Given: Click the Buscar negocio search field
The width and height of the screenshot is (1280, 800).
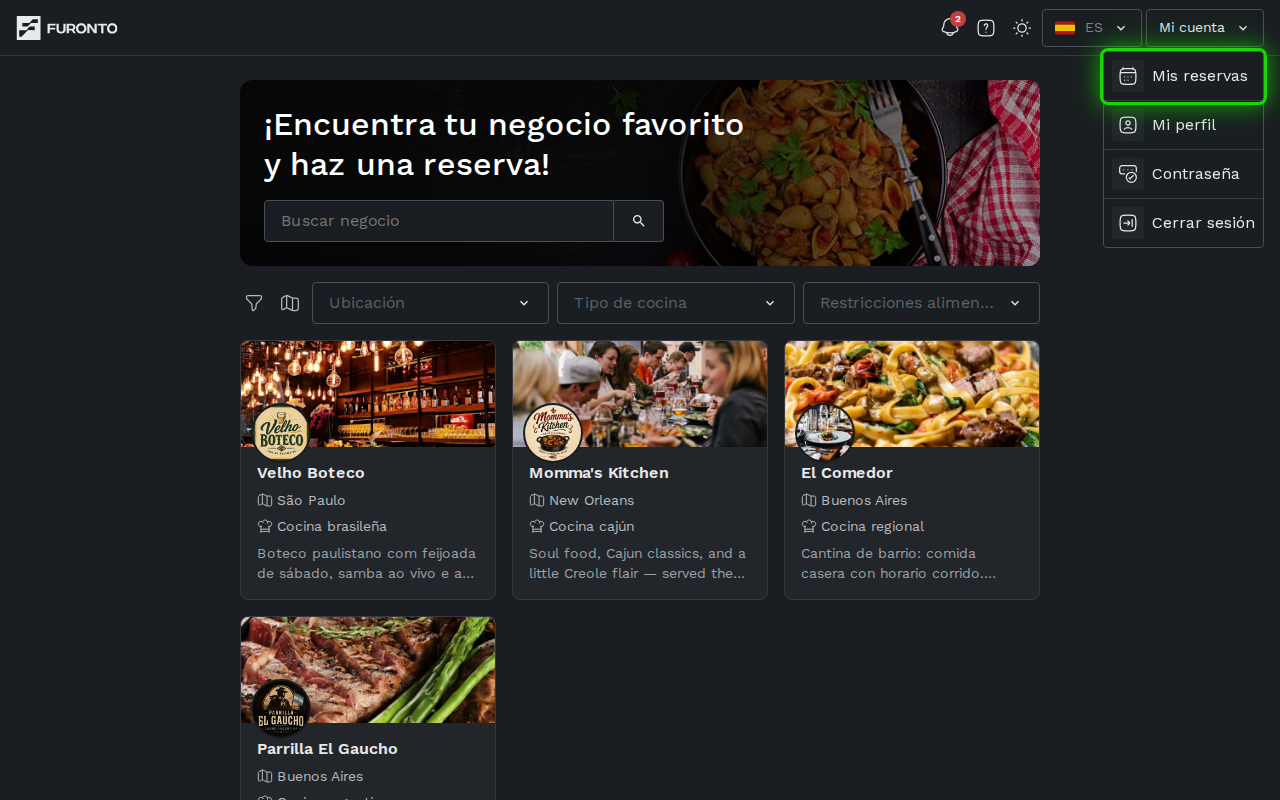Looking at the screenshot, I should click(x=439, y=221).
